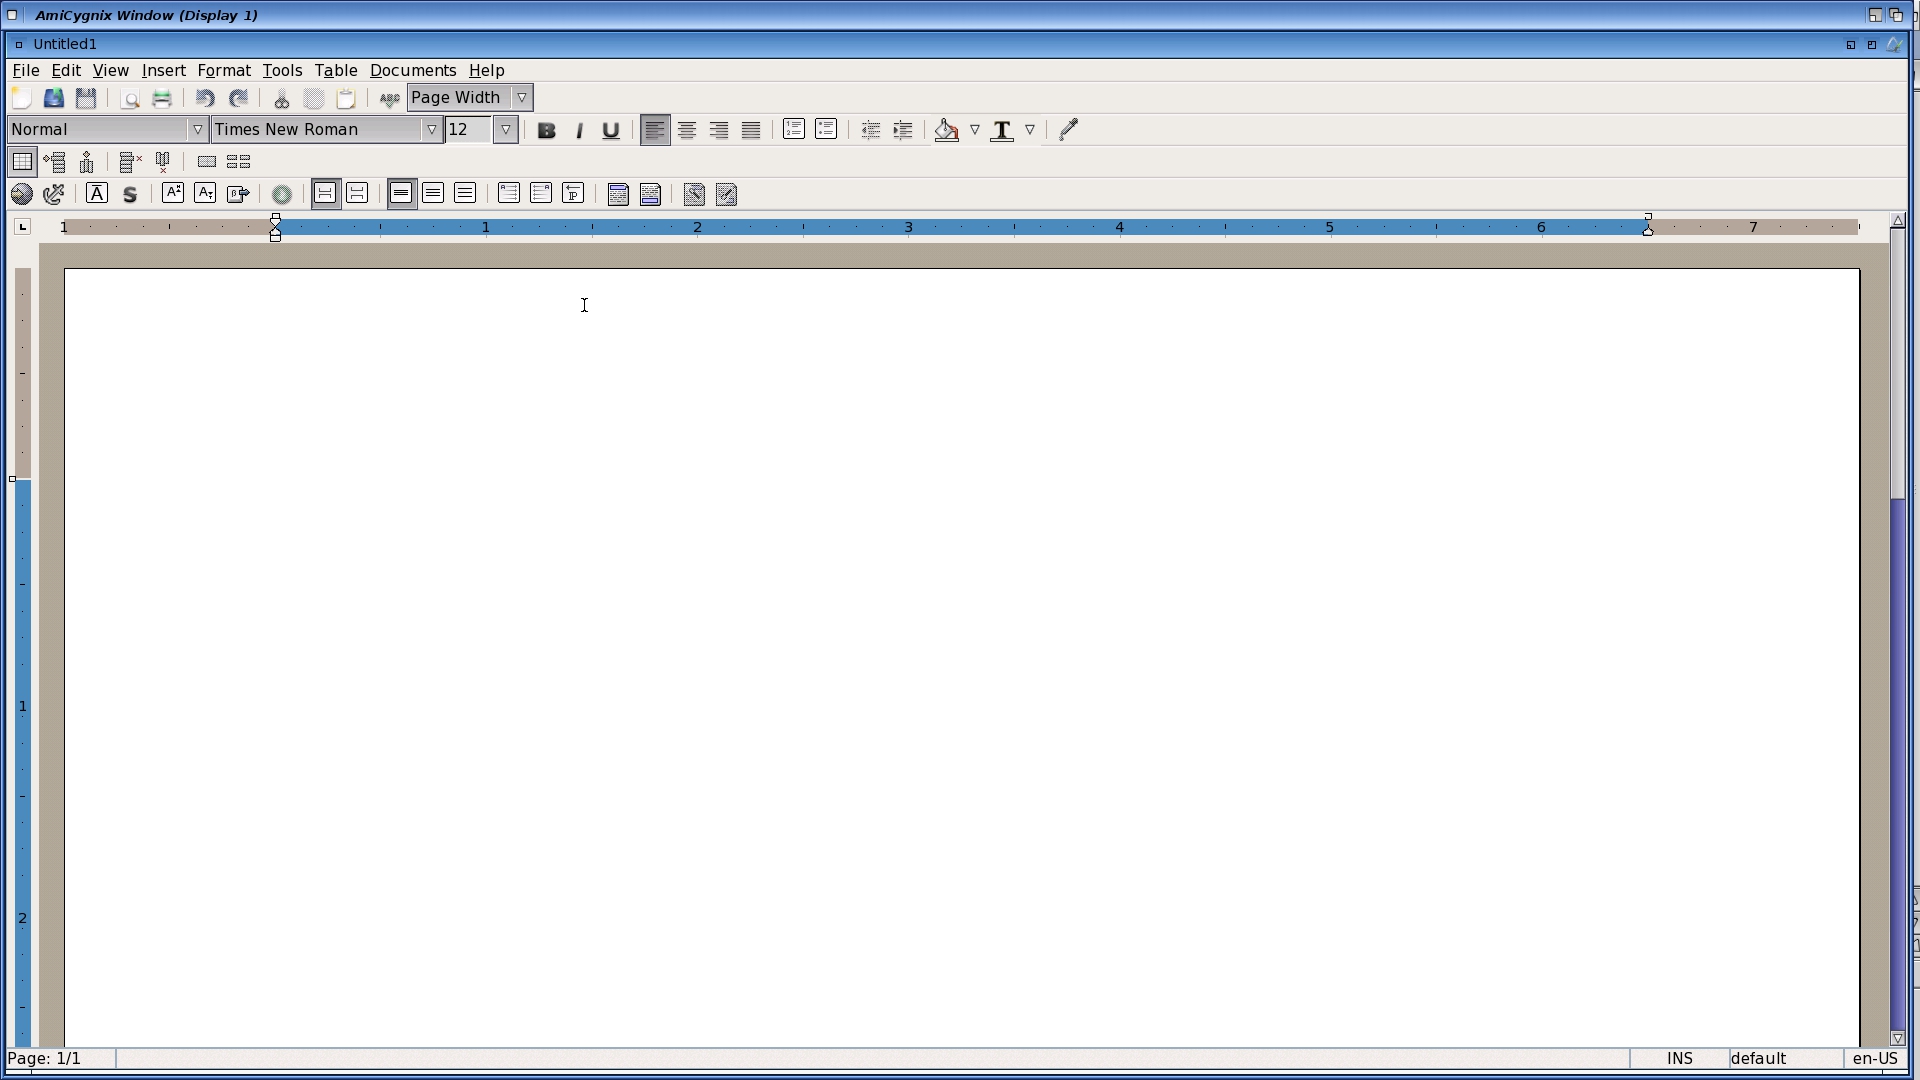The width and height of the screenshot is (1920, 1080).
Task: Click the vertical scrollbar thumb
Action: [1898, 364]
